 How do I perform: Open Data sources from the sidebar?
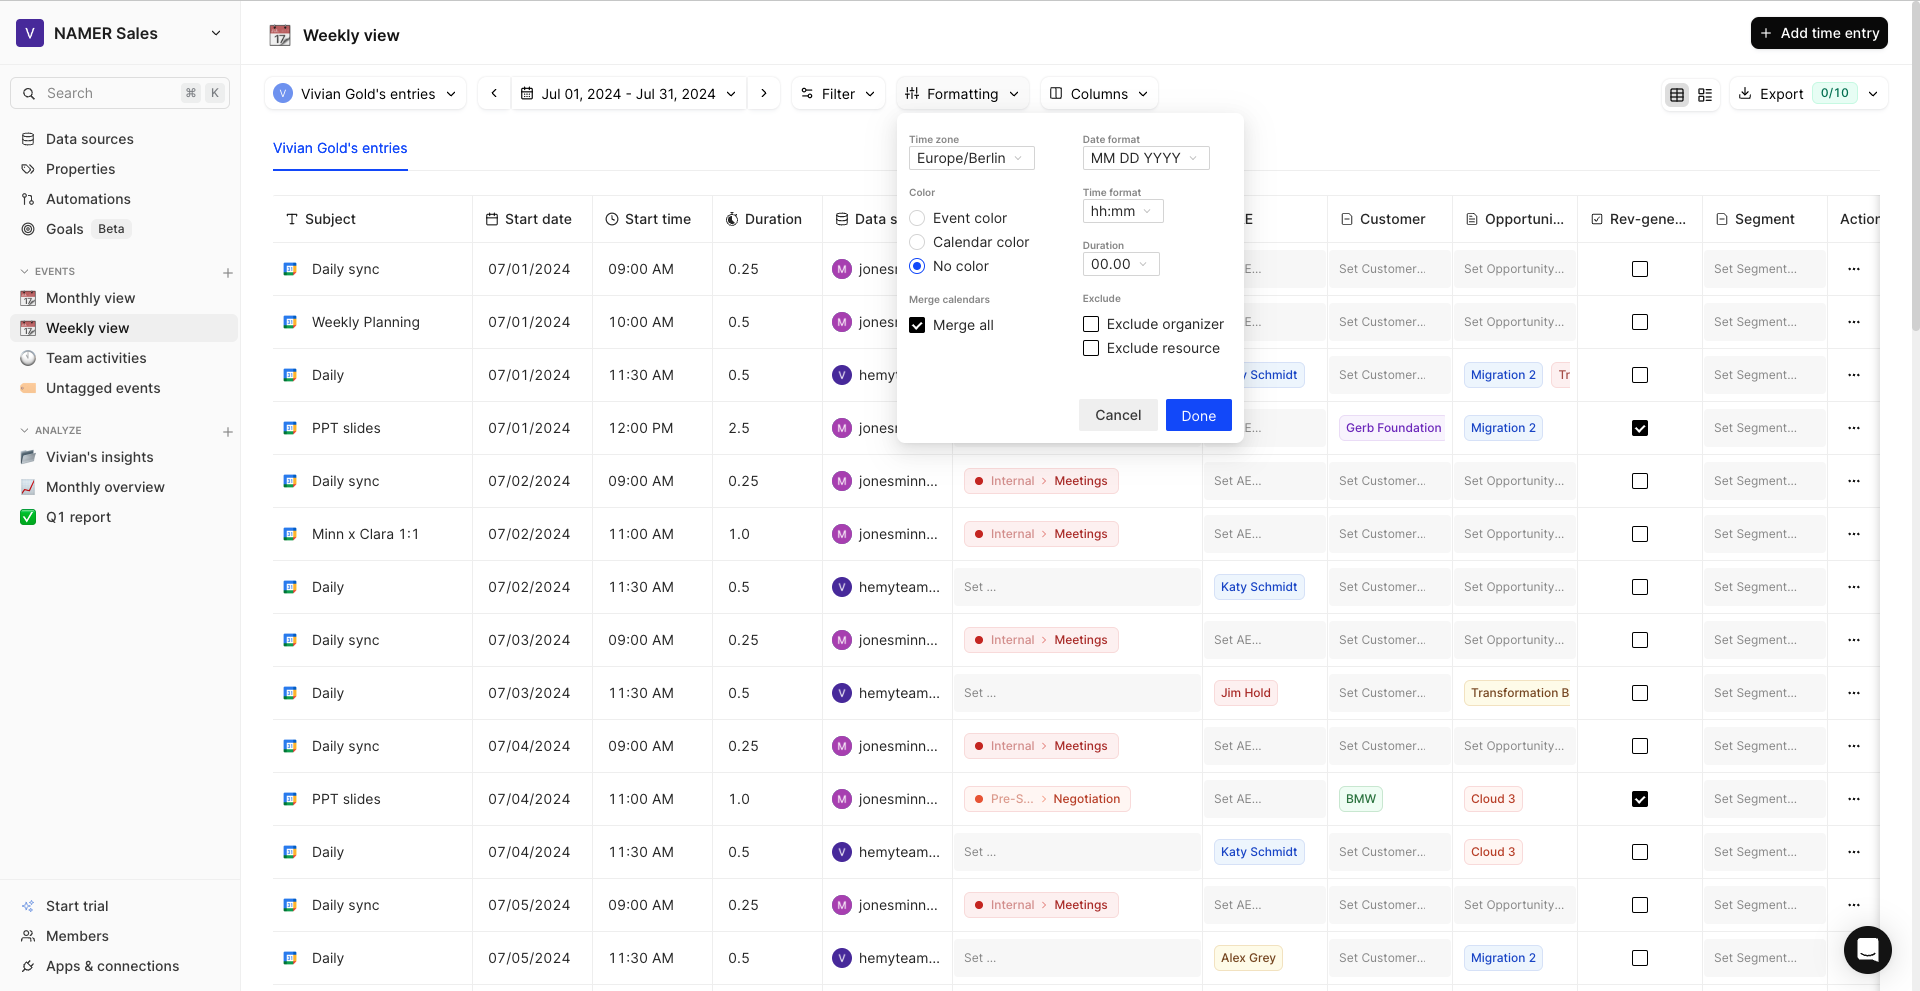click(x=90, y=139)
